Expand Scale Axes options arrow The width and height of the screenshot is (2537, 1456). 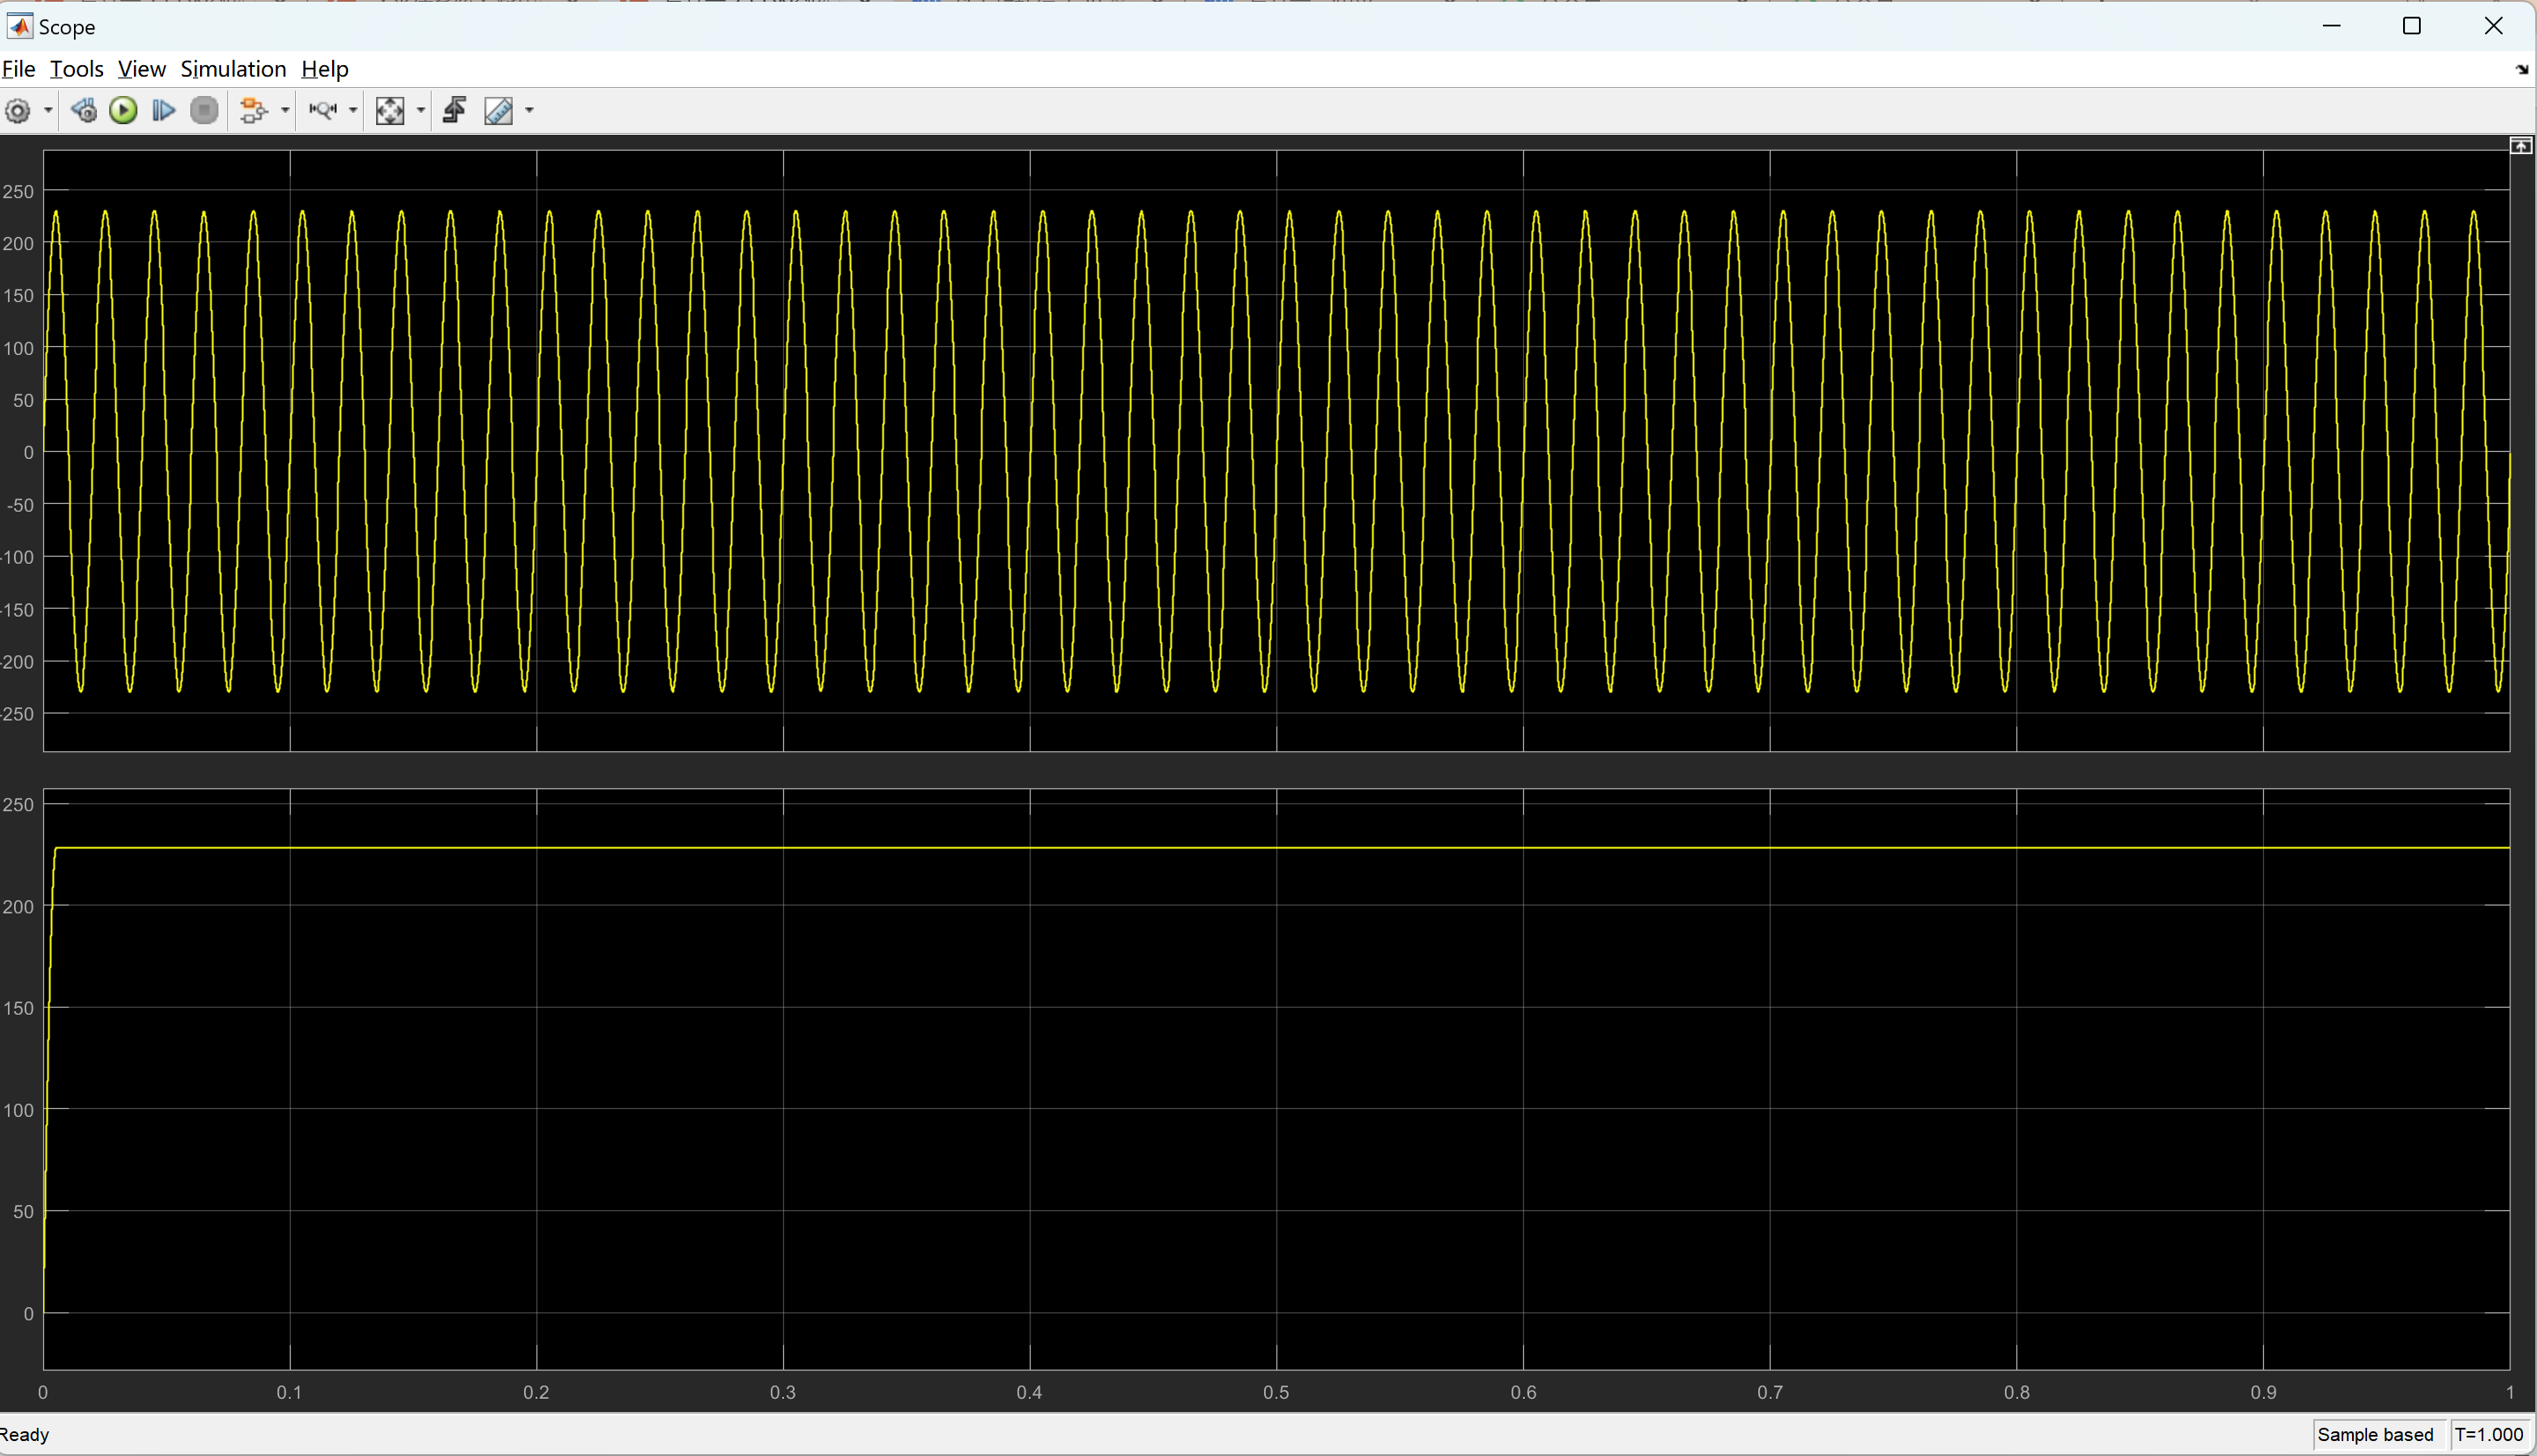point(420,110)
